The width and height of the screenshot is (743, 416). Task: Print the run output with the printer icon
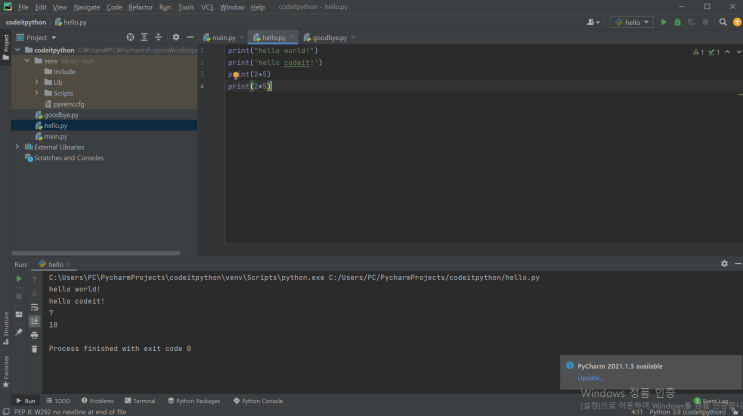(34, 335)
